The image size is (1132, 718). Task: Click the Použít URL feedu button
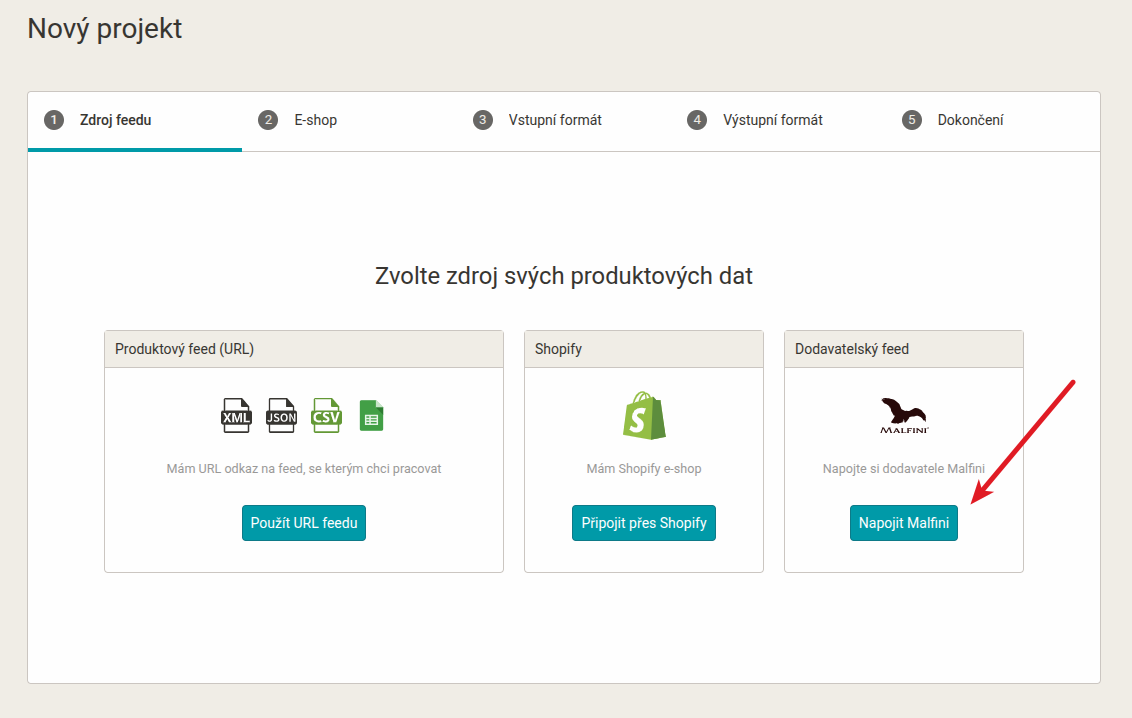pyautogui.click(x=304, y=523)
